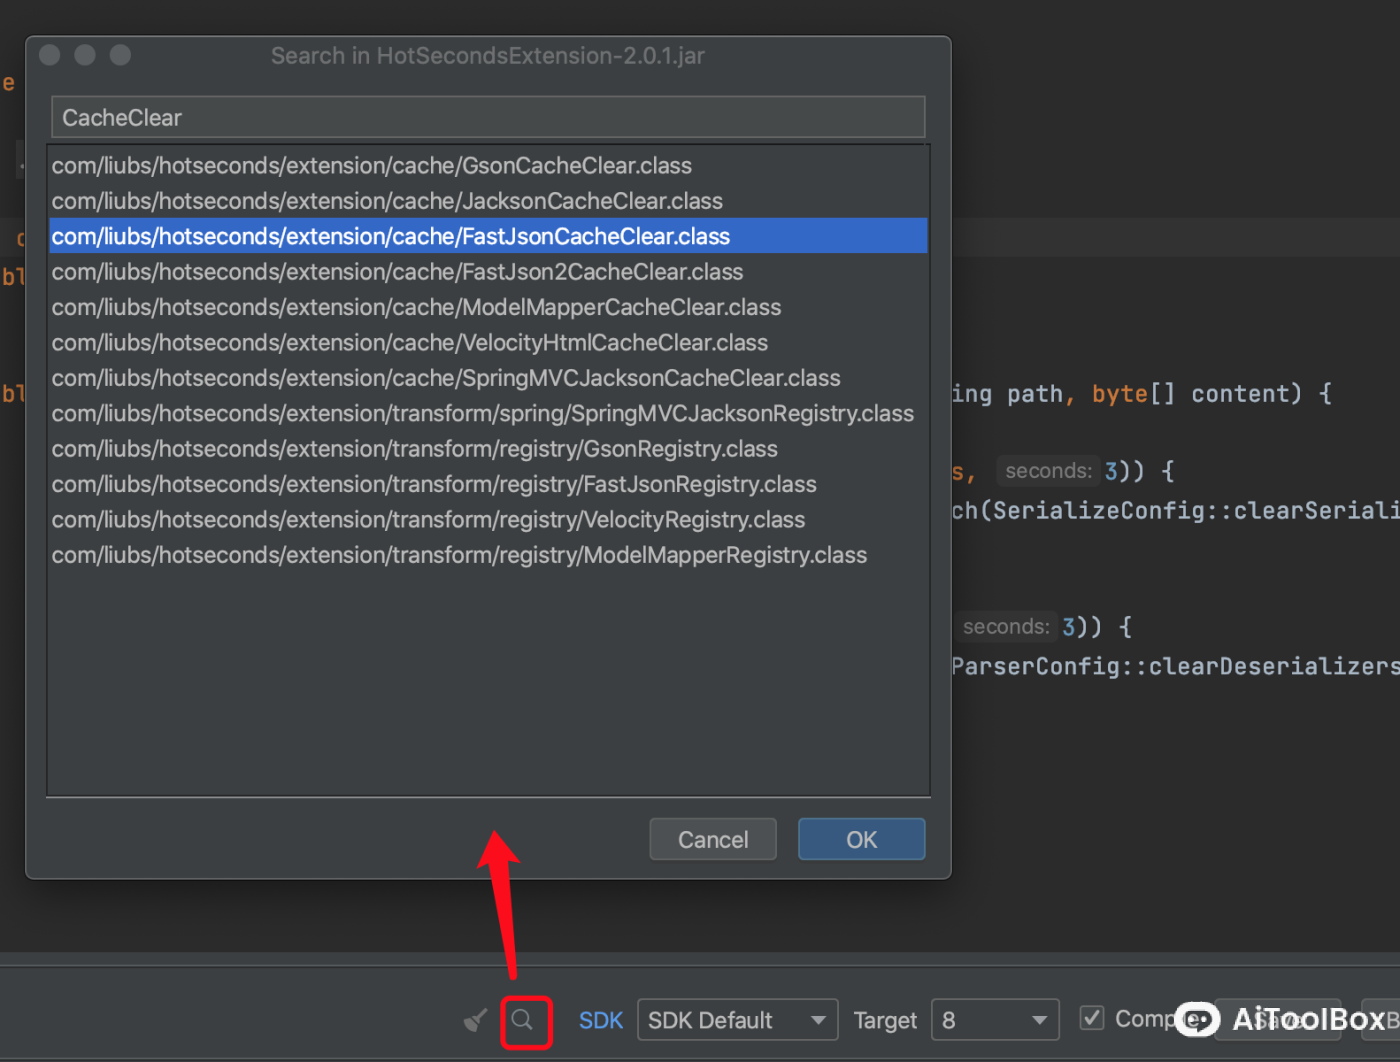Screen dimensions: 1400x1062
Task: Click the magnifier search icon in toolbar
Action: 523,1021
